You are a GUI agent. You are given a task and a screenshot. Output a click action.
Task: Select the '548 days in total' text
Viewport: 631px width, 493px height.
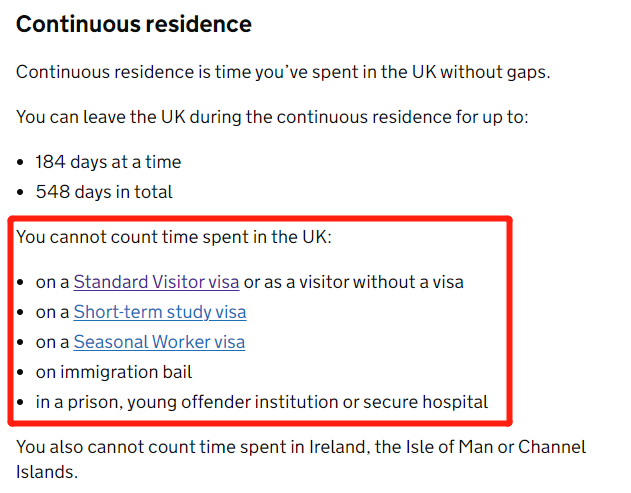pos(104,192)
